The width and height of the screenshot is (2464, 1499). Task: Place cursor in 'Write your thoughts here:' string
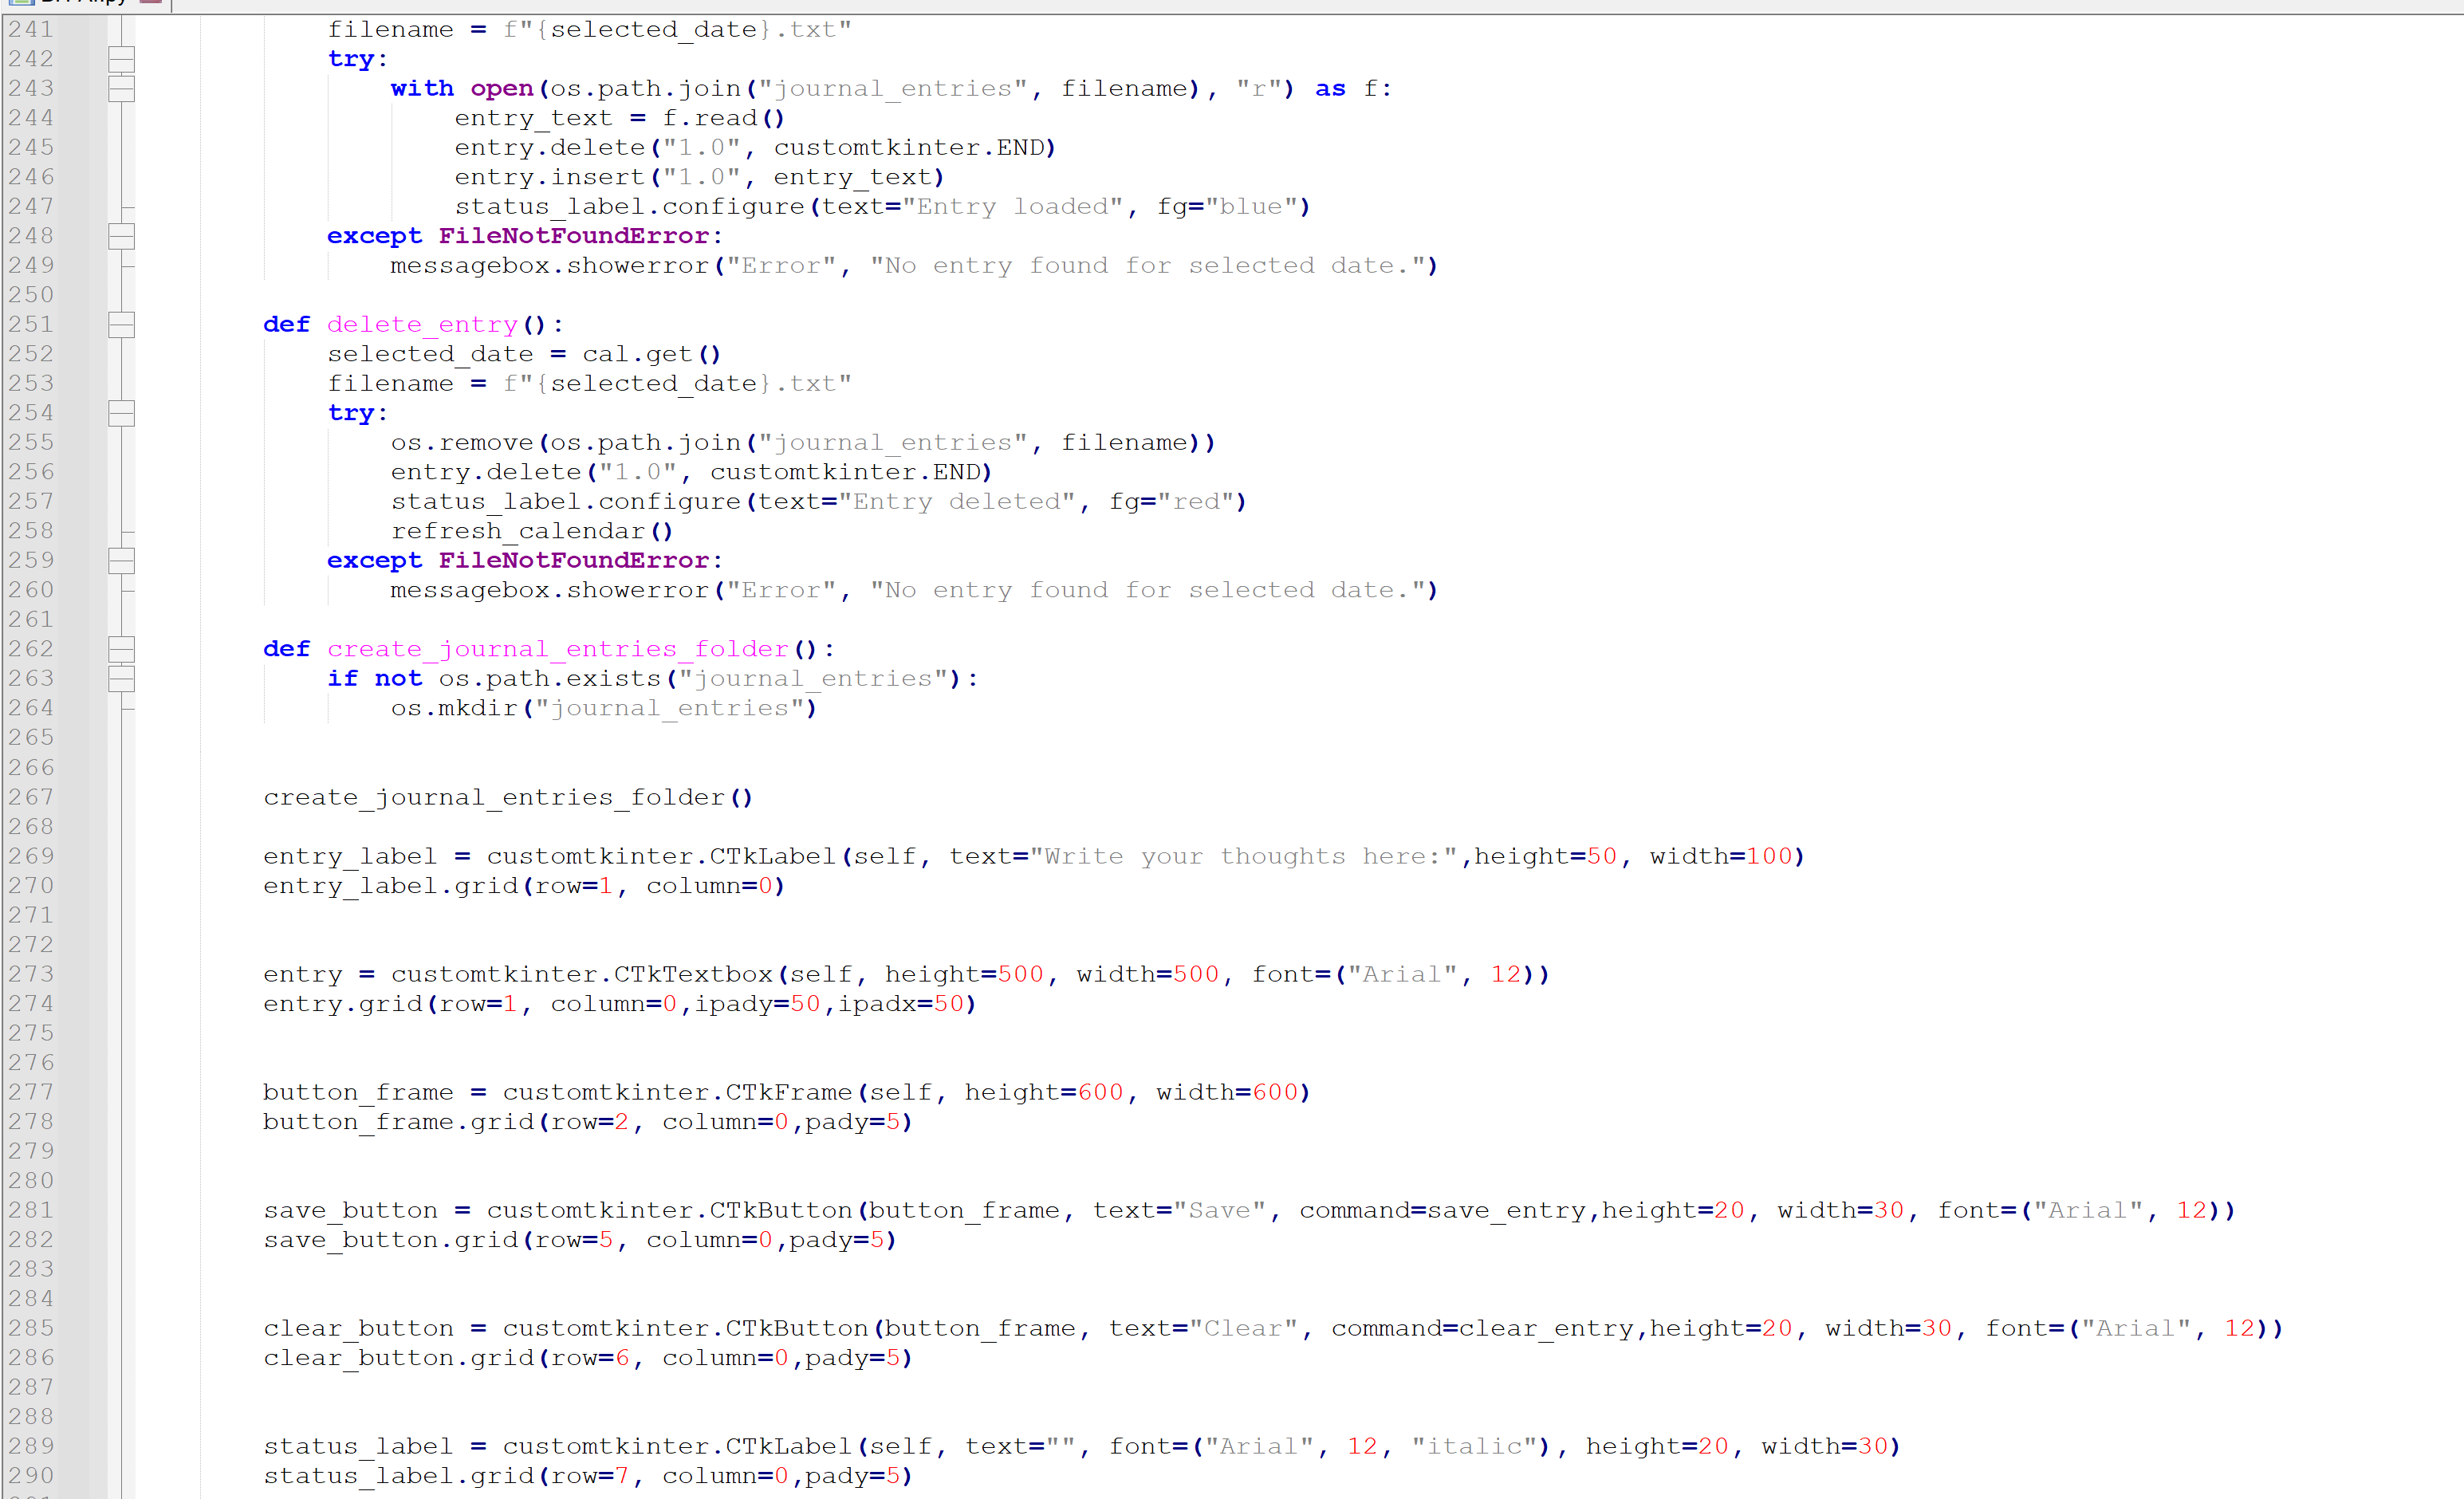pyautogui.click(x=1242, y=856)
